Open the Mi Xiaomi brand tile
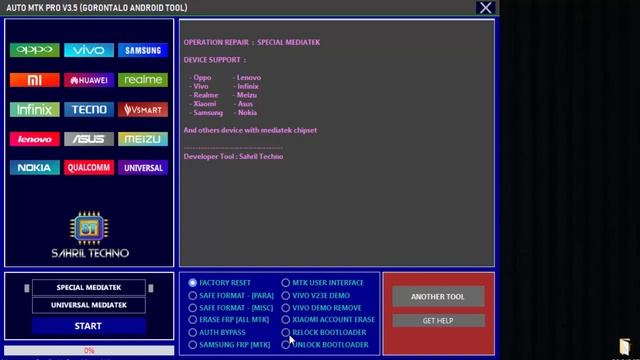Viewport: 640px width, 360px height. coord(35,80)
